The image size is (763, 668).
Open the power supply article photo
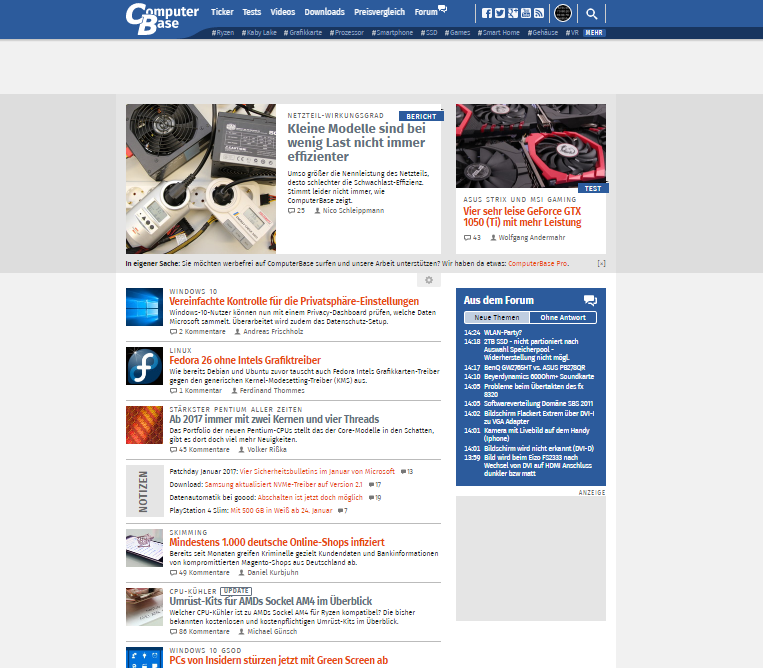(x=201, y=179)
